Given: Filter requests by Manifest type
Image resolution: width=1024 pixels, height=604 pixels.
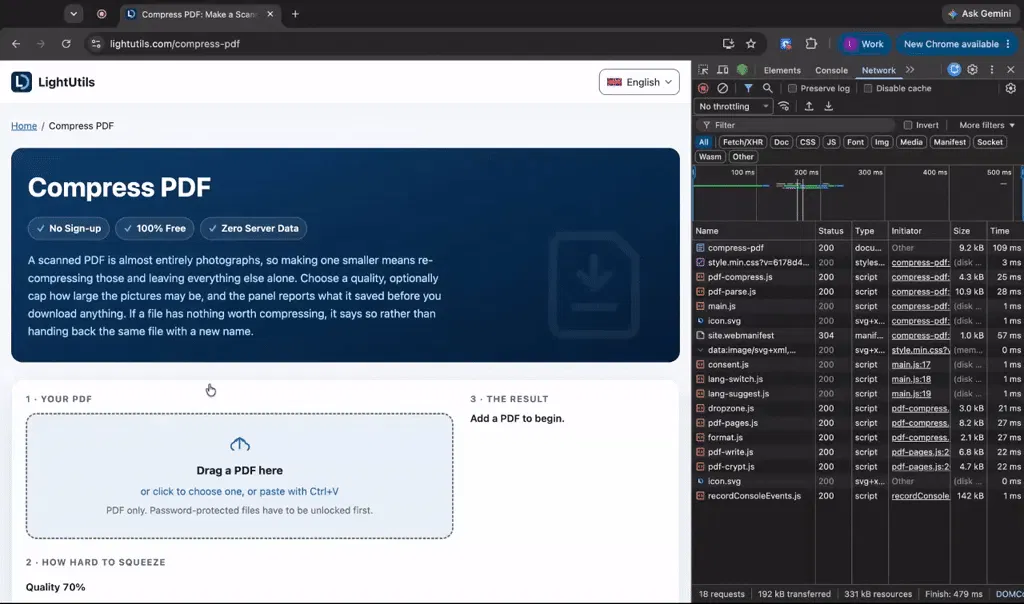Looking at the screenshot, I should pos(949,142).
